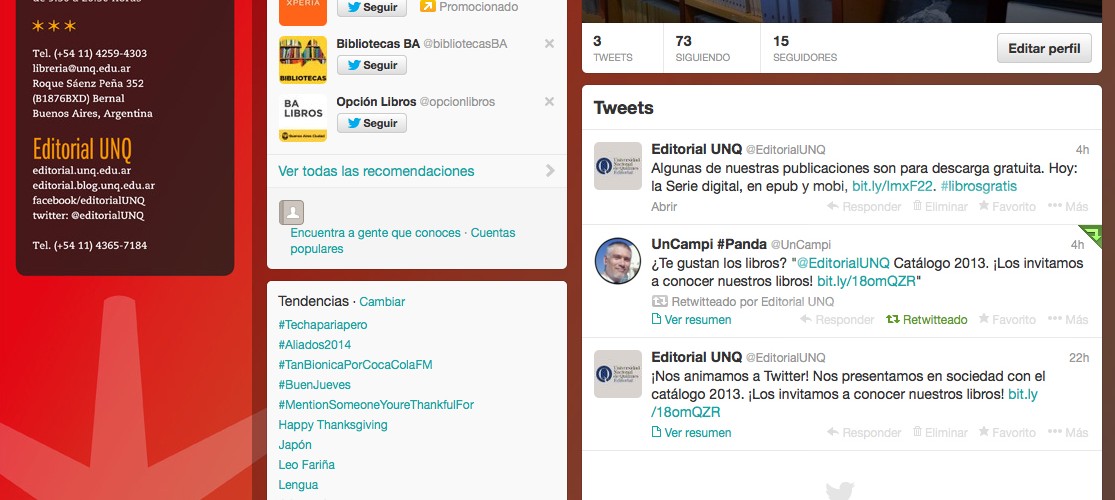Image resolution: width=1115 pixels, height=500 pixels.
Task: Open #librosgratis hashtag
Action: point(978,186)
